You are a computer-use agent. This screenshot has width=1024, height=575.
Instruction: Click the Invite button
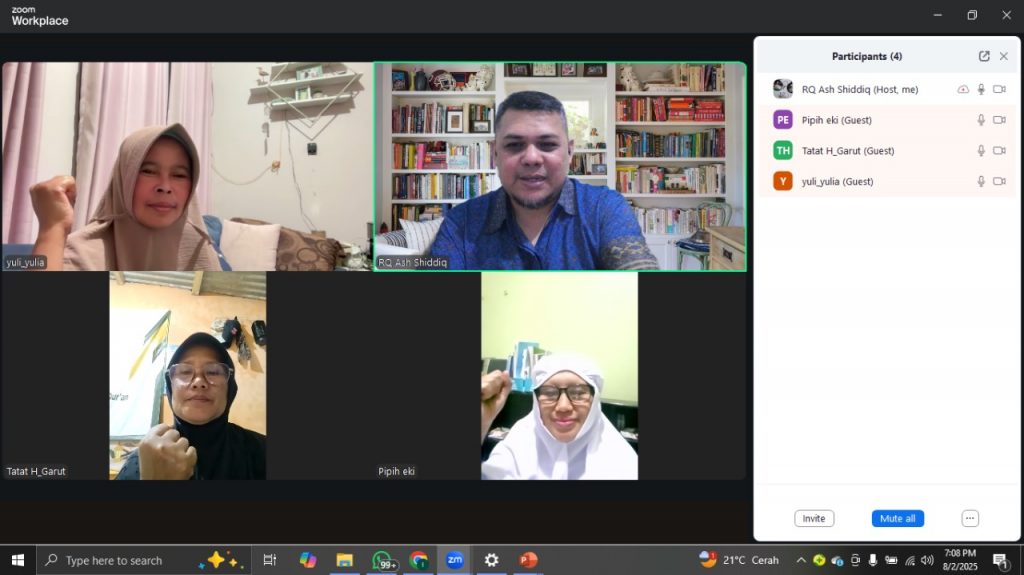click(814, 519)
